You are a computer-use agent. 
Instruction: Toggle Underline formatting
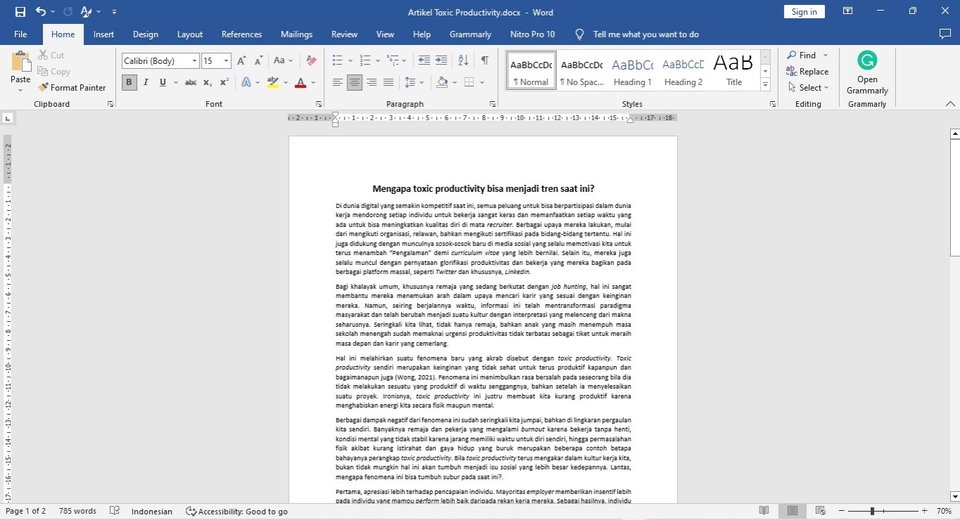[x=162, y=82]
